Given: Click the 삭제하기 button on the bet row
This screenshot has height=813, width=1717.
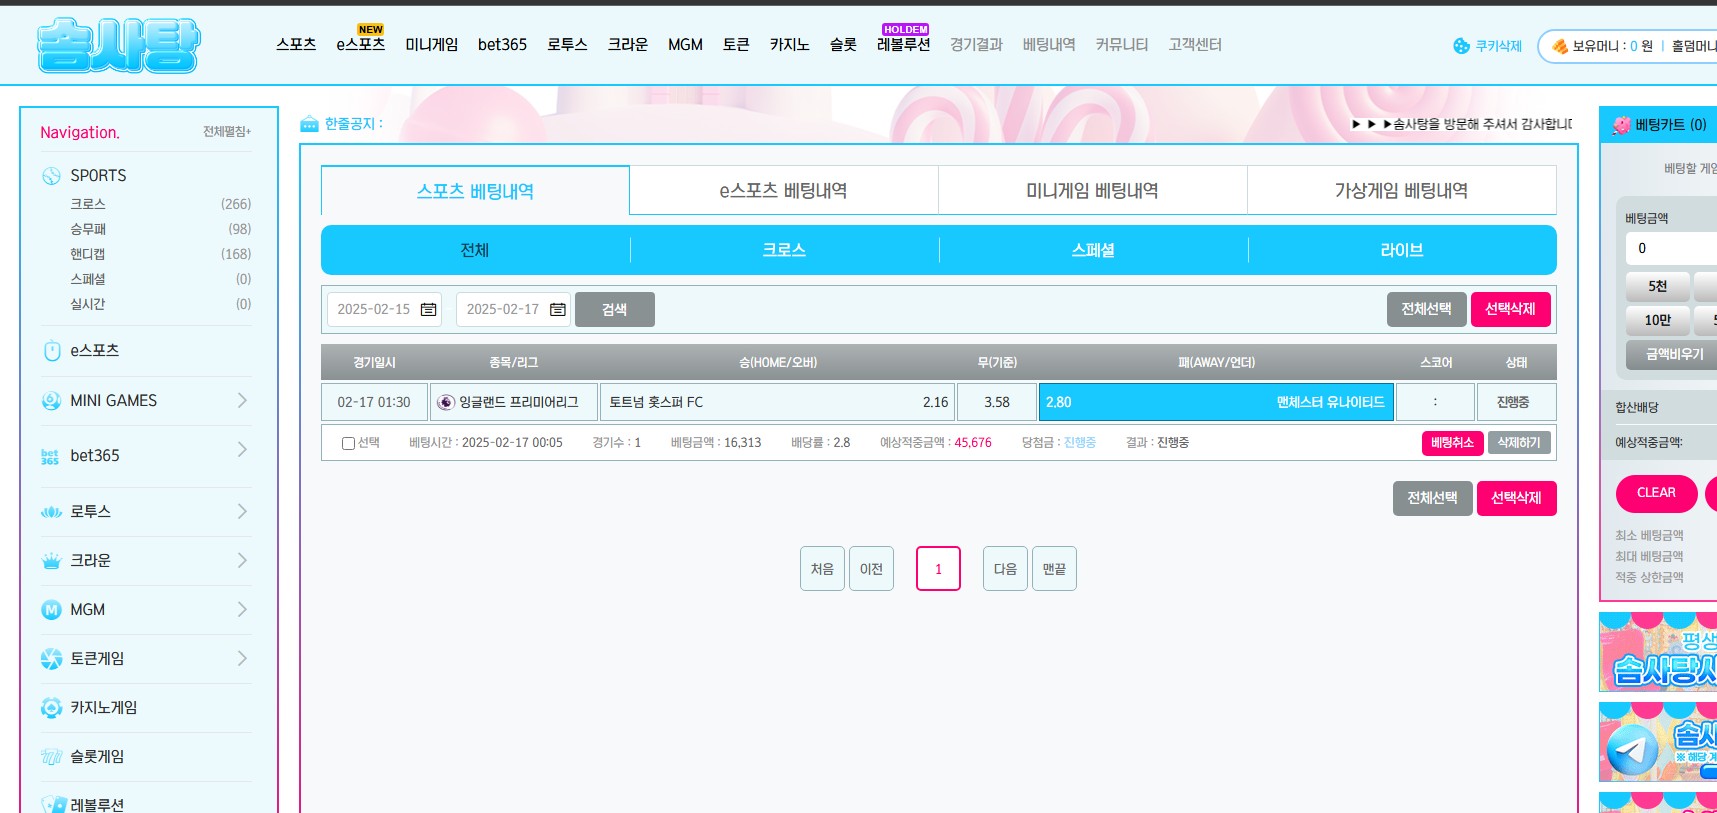Looking at the screenshot, I should point(1519,443).
